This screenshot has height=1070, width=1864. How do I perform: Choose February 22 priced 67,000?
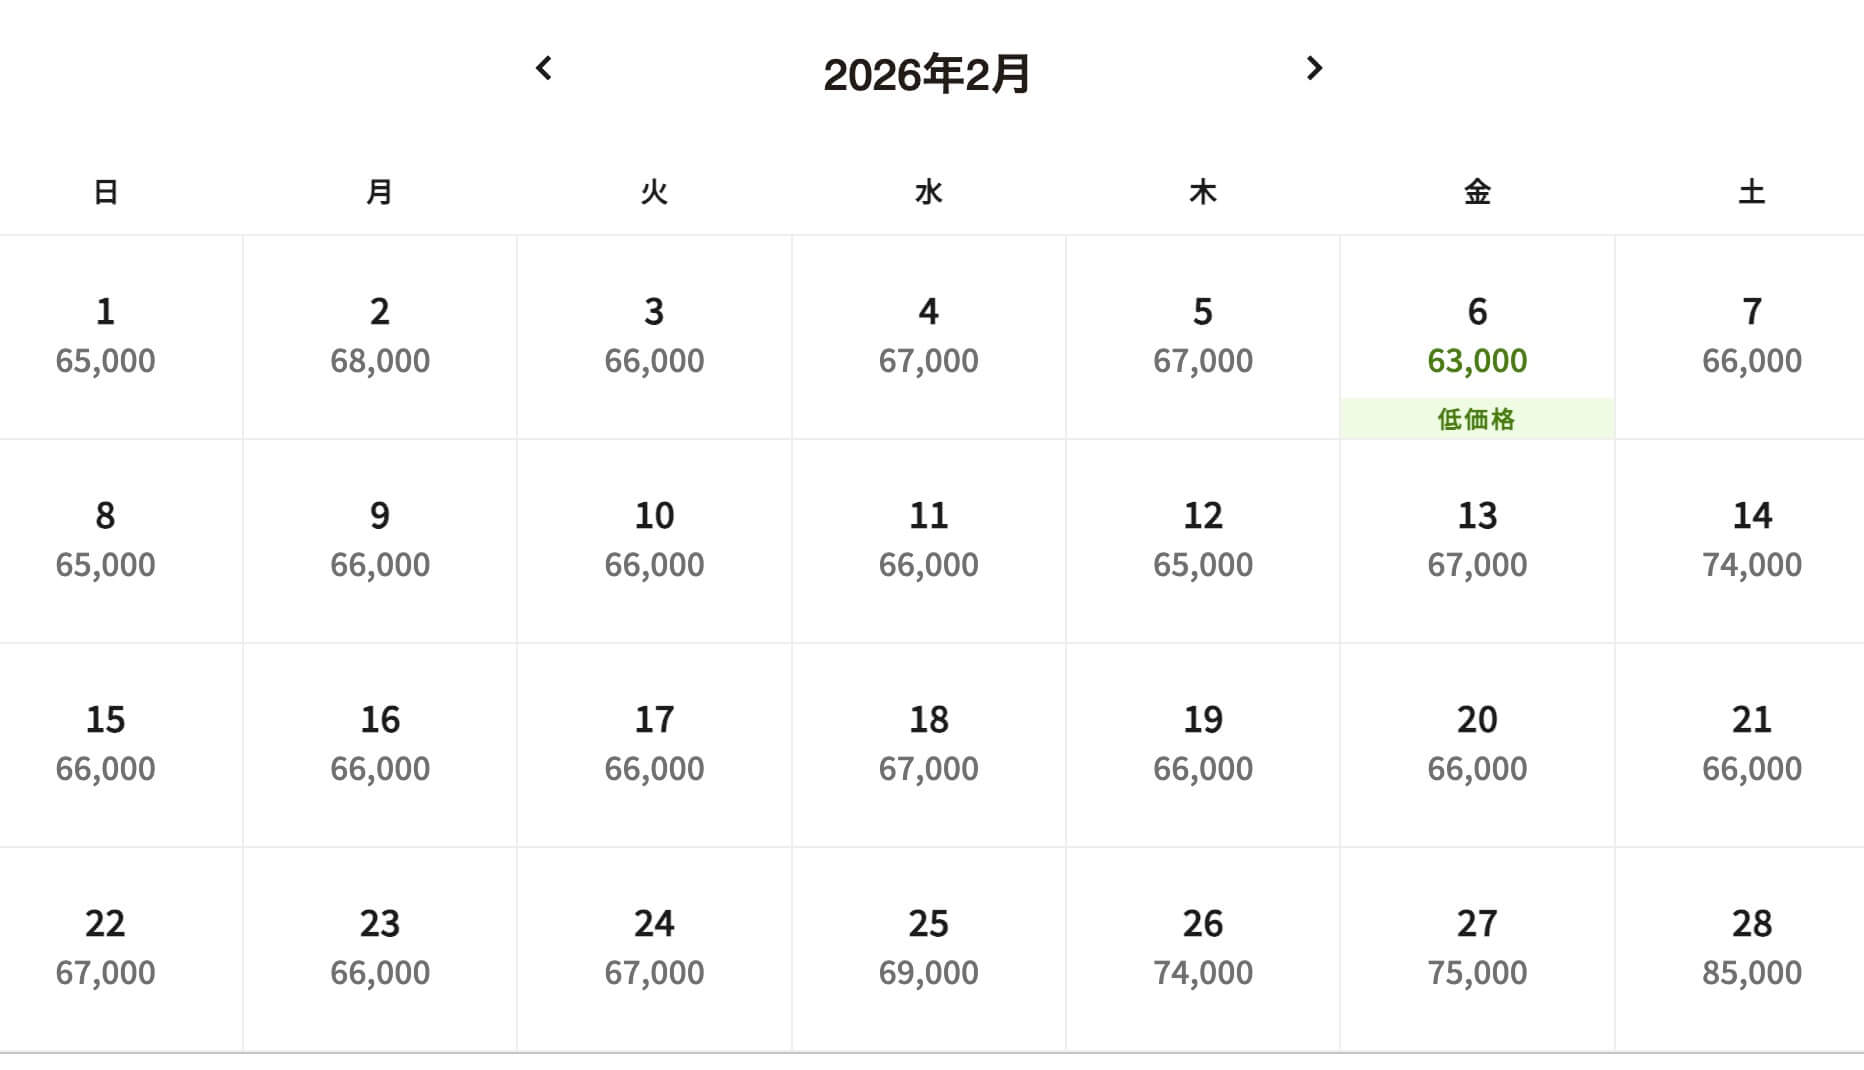point(104,945)
